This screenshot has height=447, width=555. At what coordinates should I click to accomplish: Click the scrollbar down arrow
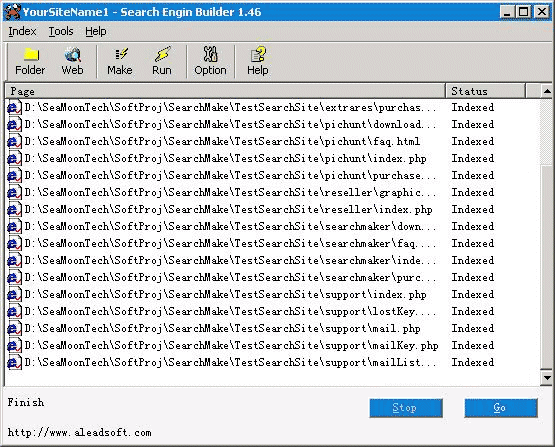[x=547, y=378]
